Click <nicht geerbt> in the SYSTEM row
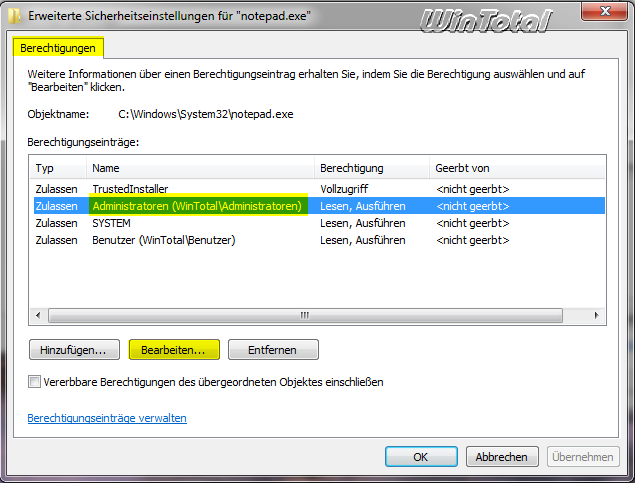 coord(473,223)
